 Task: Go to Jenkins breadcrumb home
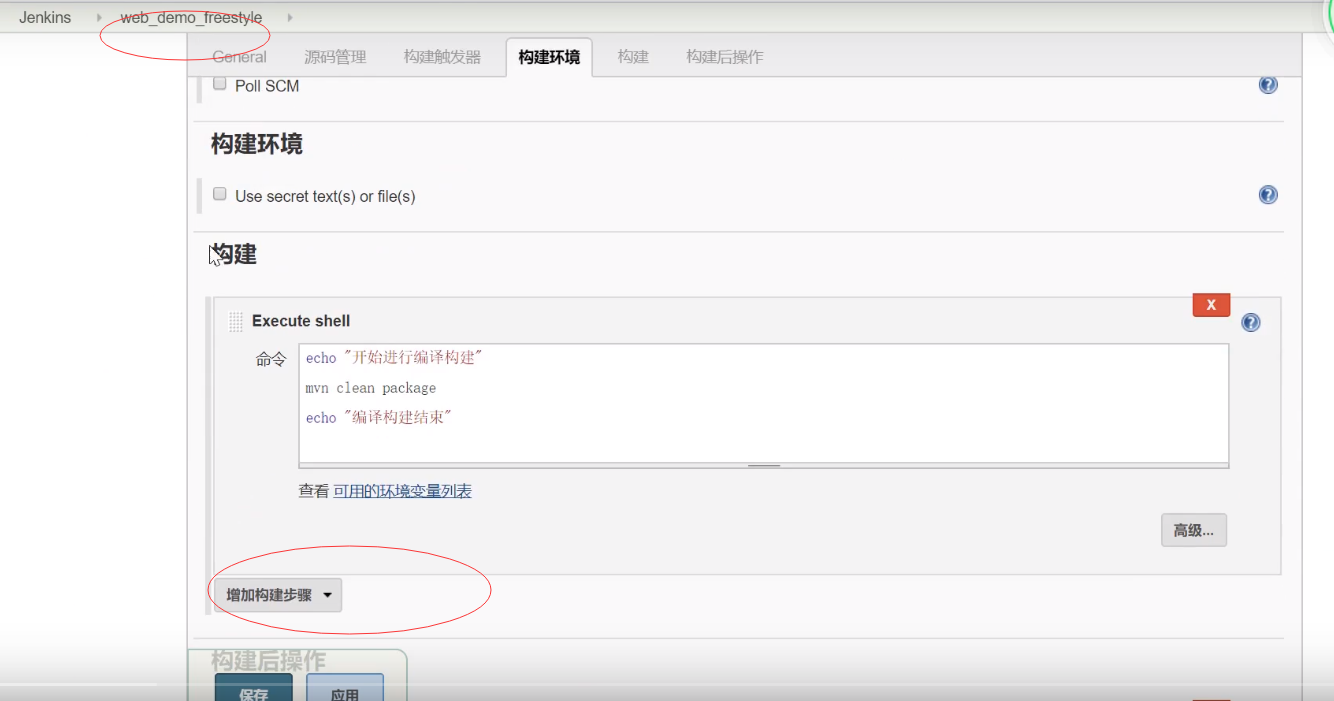click(x=45, y=17)
